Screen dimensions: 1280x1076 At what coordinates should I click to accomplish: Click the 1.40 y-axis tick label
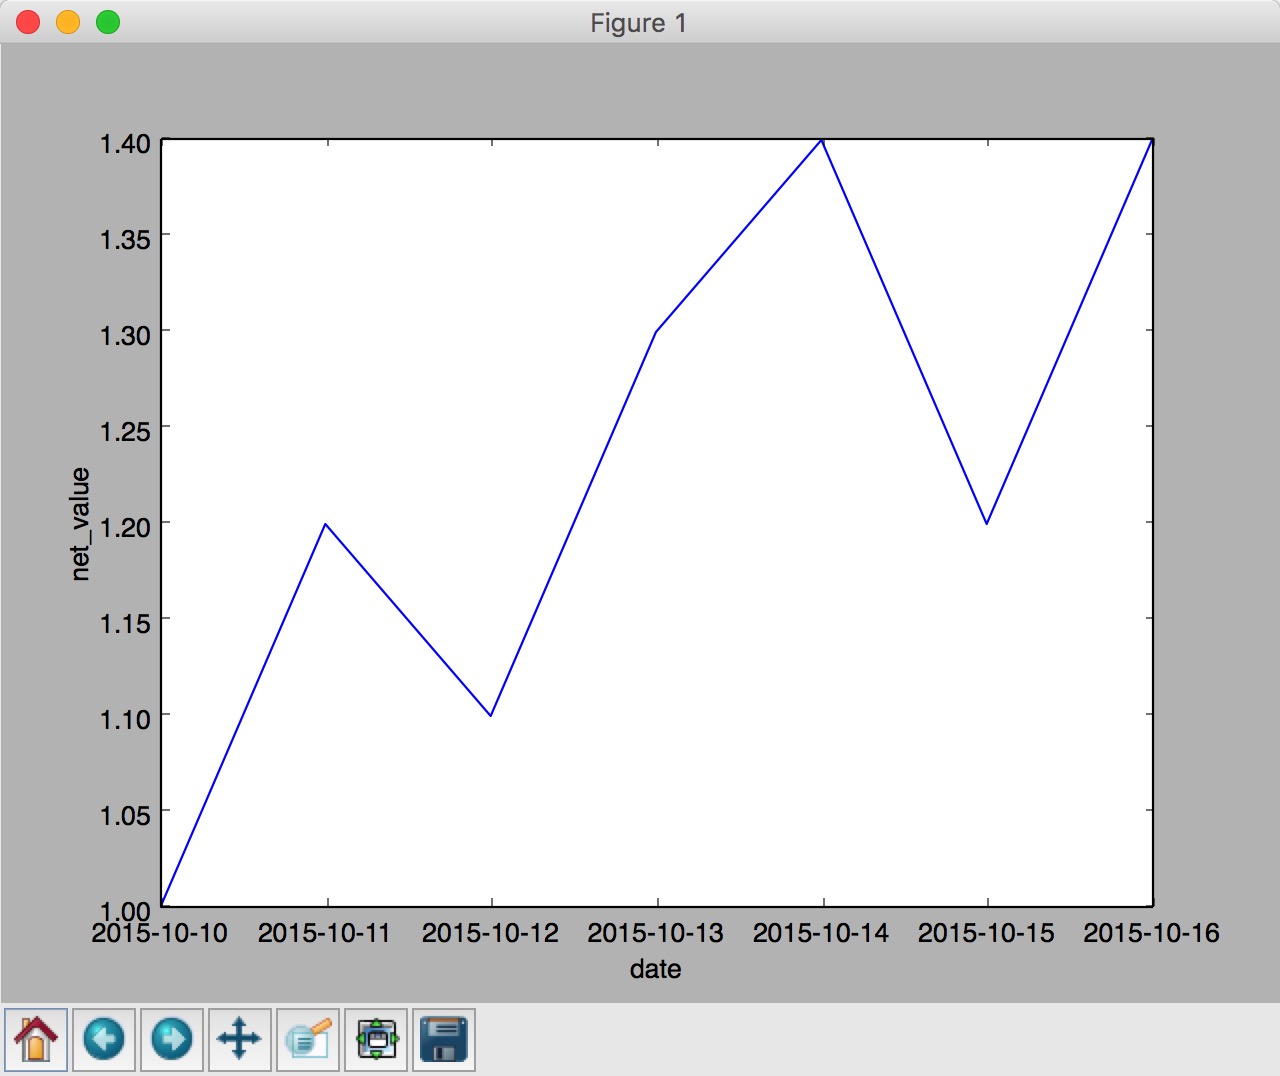(x=125, y=144)
